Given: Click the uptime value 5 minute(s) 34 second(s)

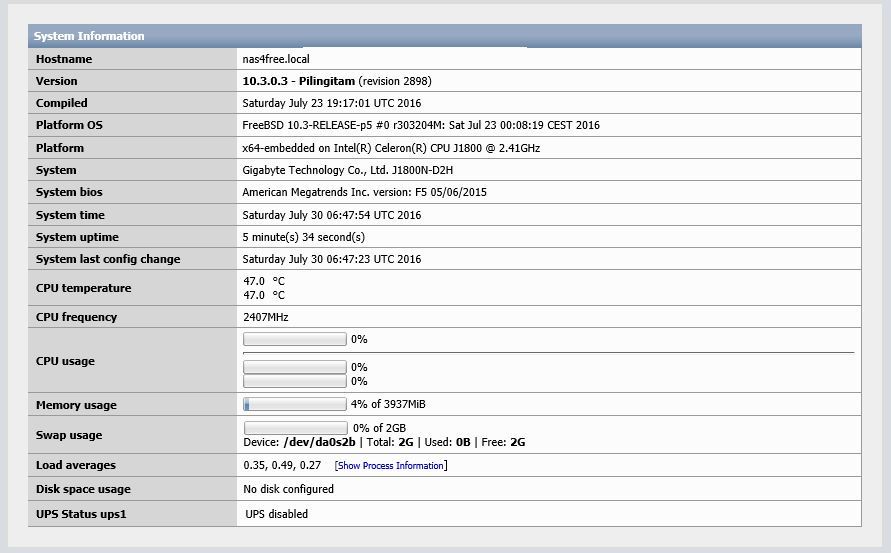Looking at the screenshot, I should [x=303, y=237].
